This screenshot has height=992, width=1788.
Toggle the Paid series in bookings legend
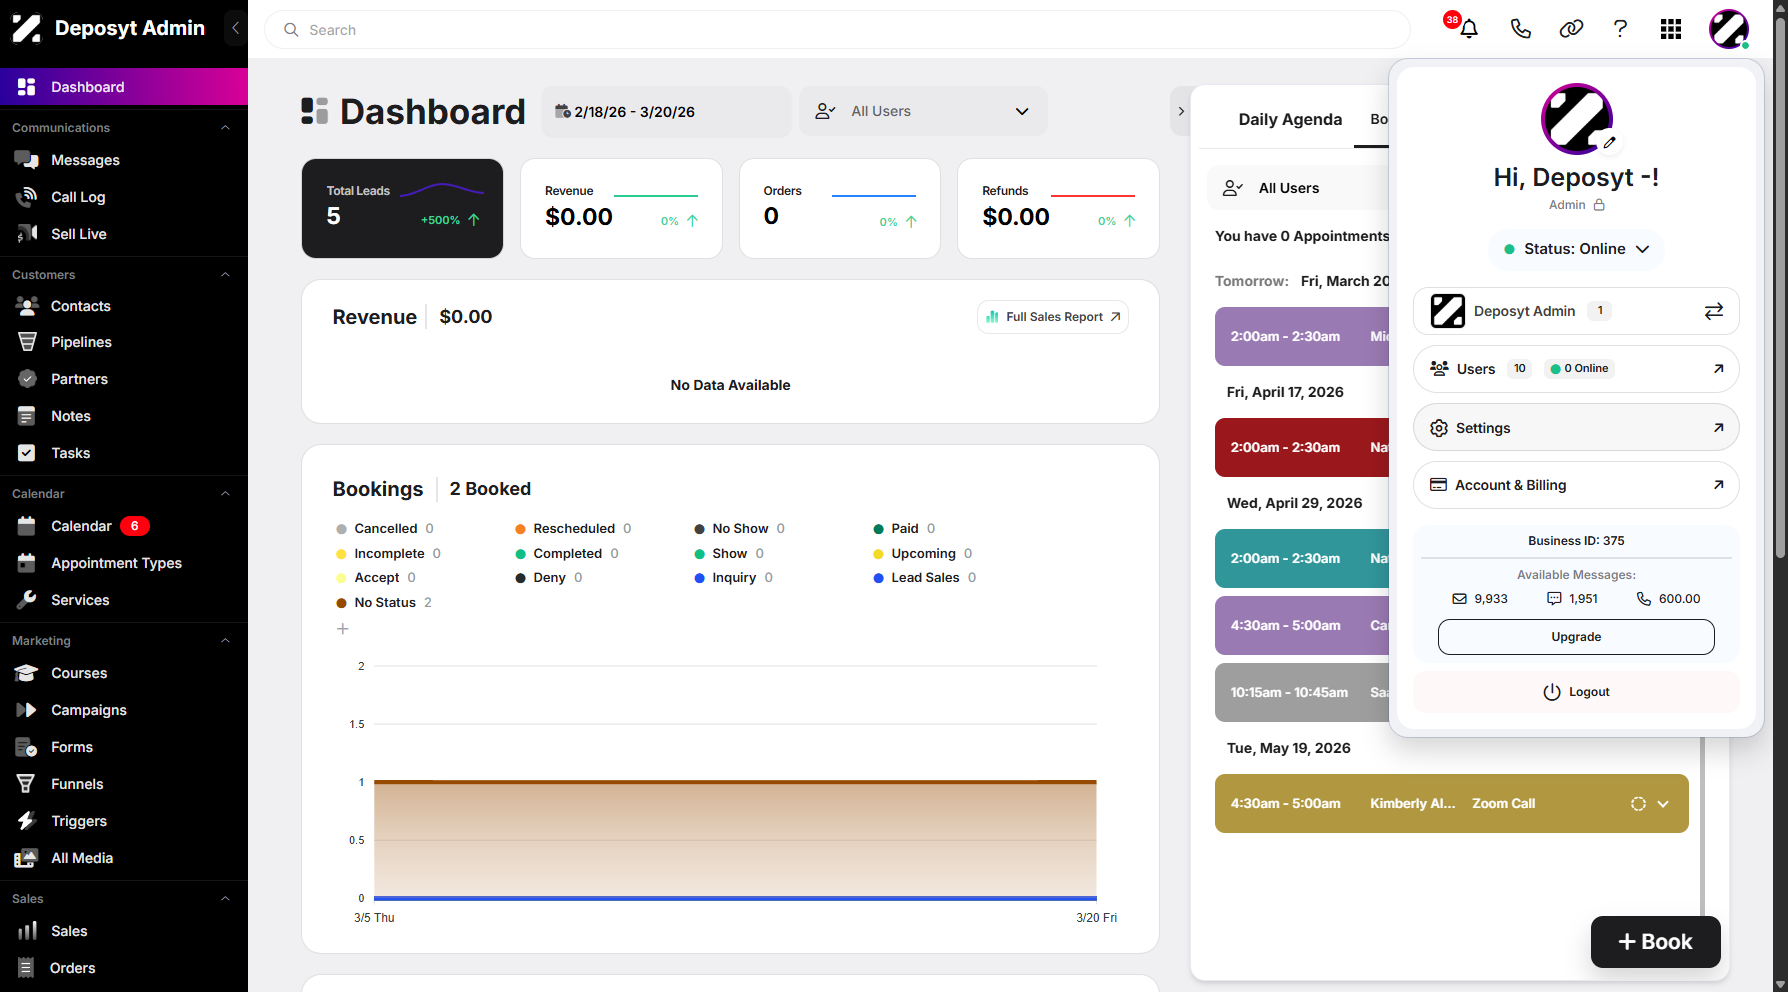pos(904,529)
